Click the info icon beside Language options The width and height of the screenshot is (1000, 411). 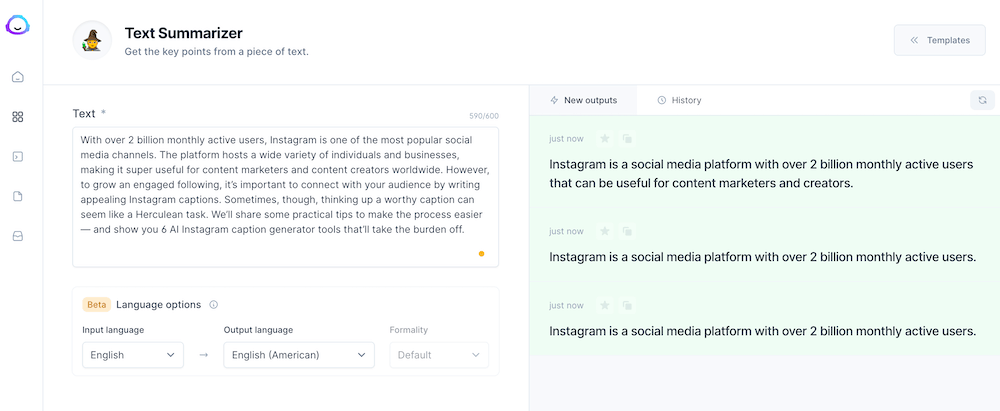(x=214, y=305)
